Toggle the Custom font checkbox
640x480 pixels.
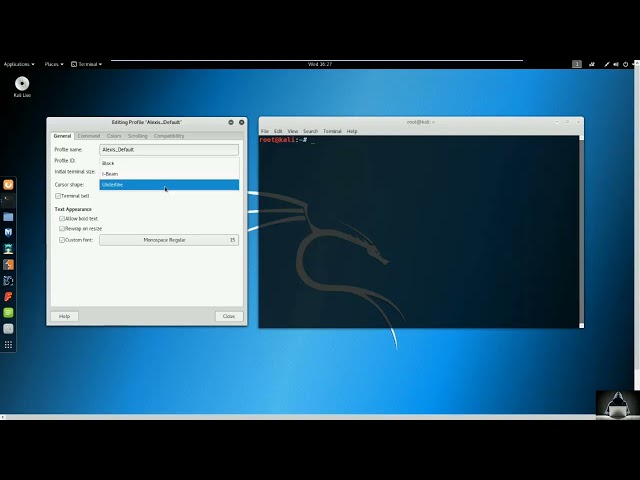(62, 240)
